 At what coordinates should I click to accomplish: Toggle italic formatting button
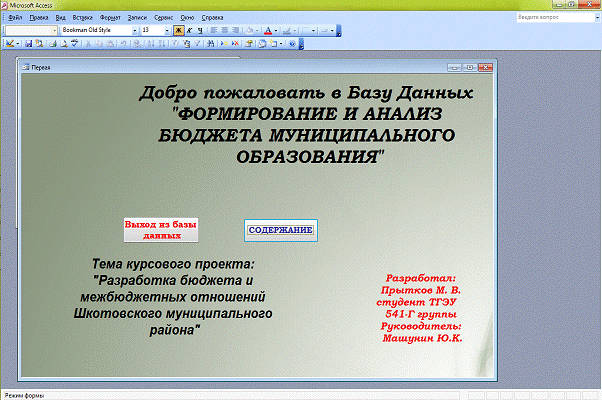[189, 31]
